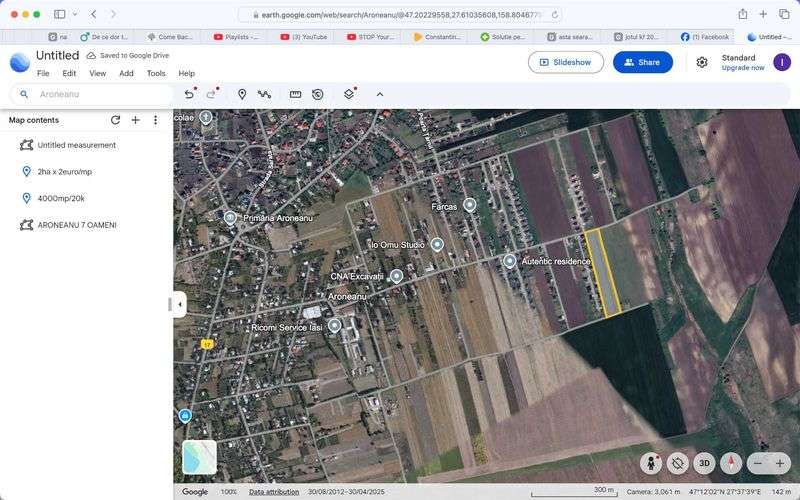The width and height of the screenshot is (800, 500).
Task: Click the Autentic residence map marker
Action: [x=509, y=261]
